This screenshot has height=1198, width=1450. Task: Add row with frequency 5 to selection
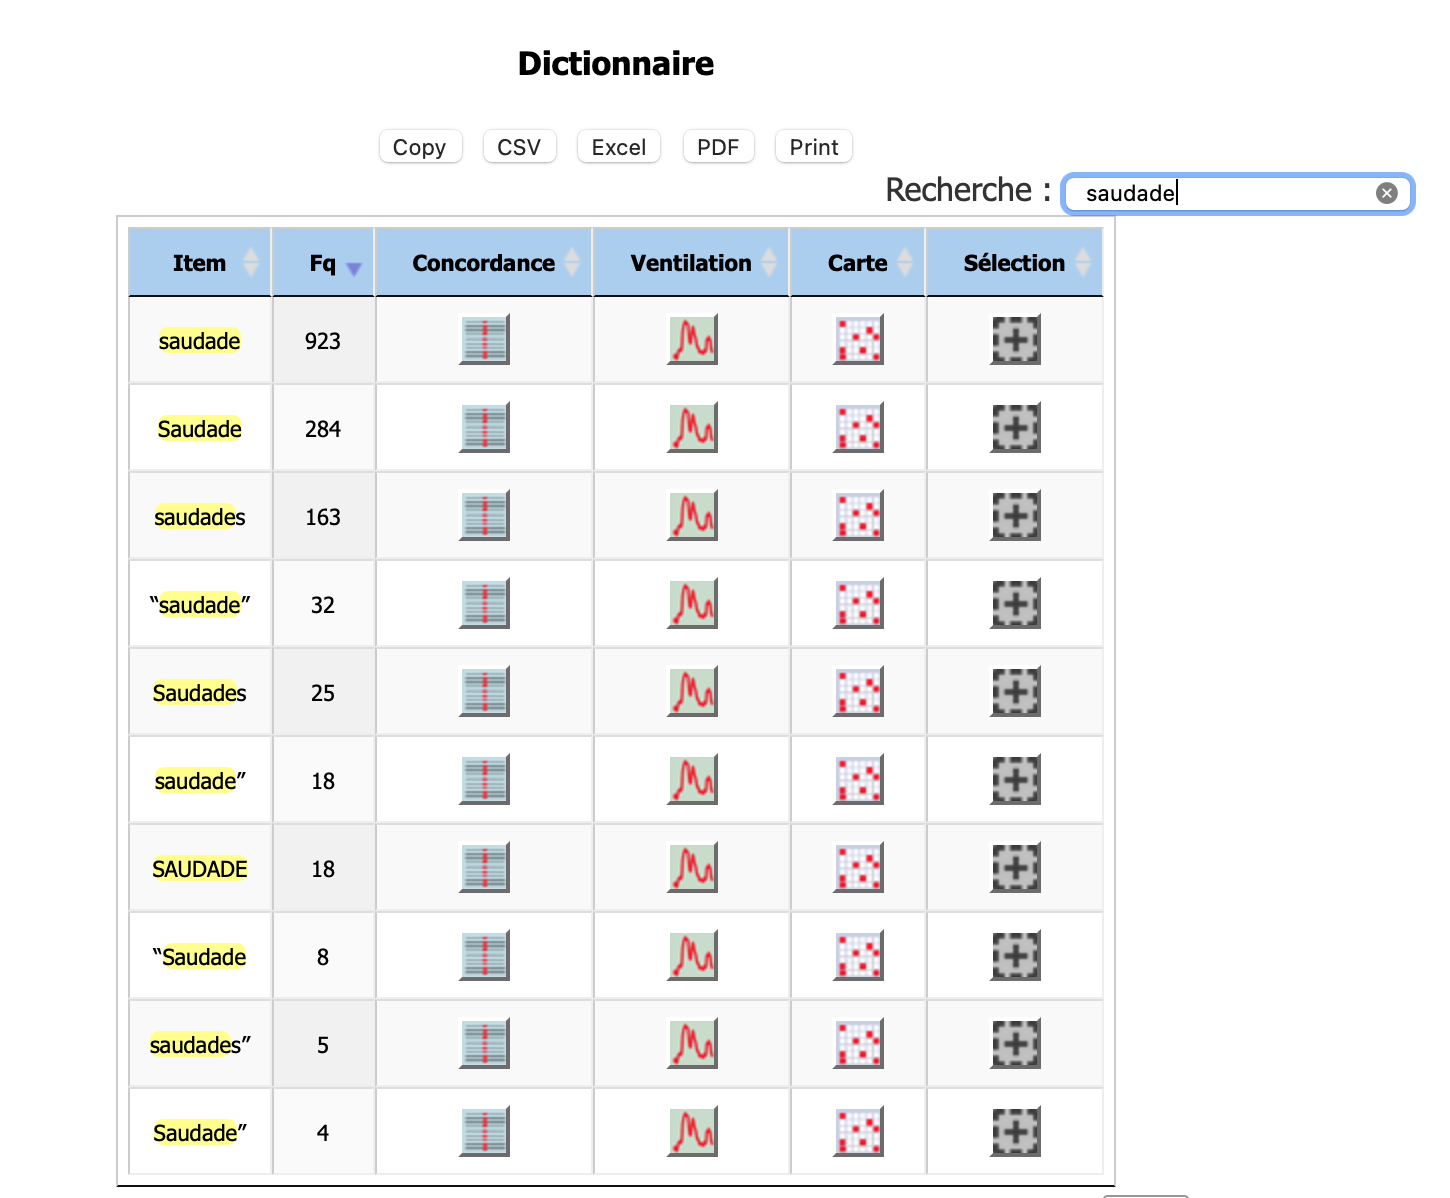tap(1015, 1044)
